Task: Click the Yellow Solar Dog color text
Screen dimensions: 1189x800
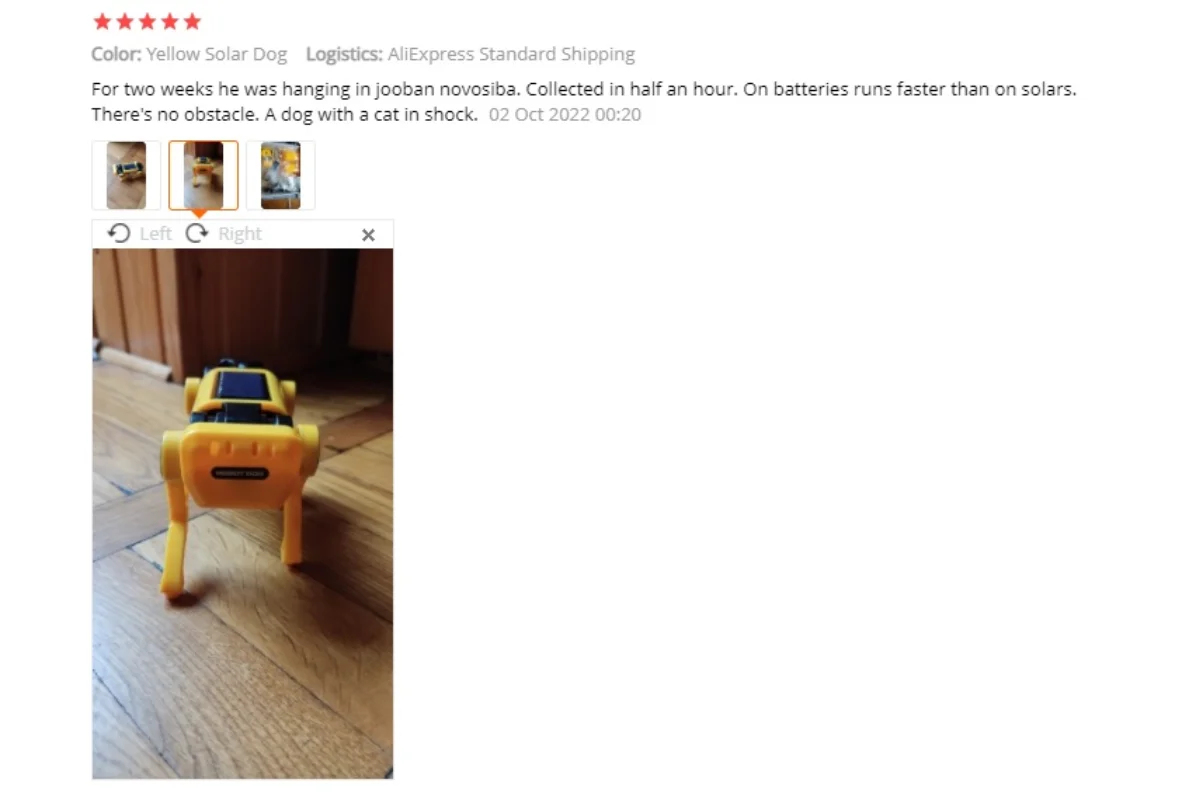Action: pos(217,54)
